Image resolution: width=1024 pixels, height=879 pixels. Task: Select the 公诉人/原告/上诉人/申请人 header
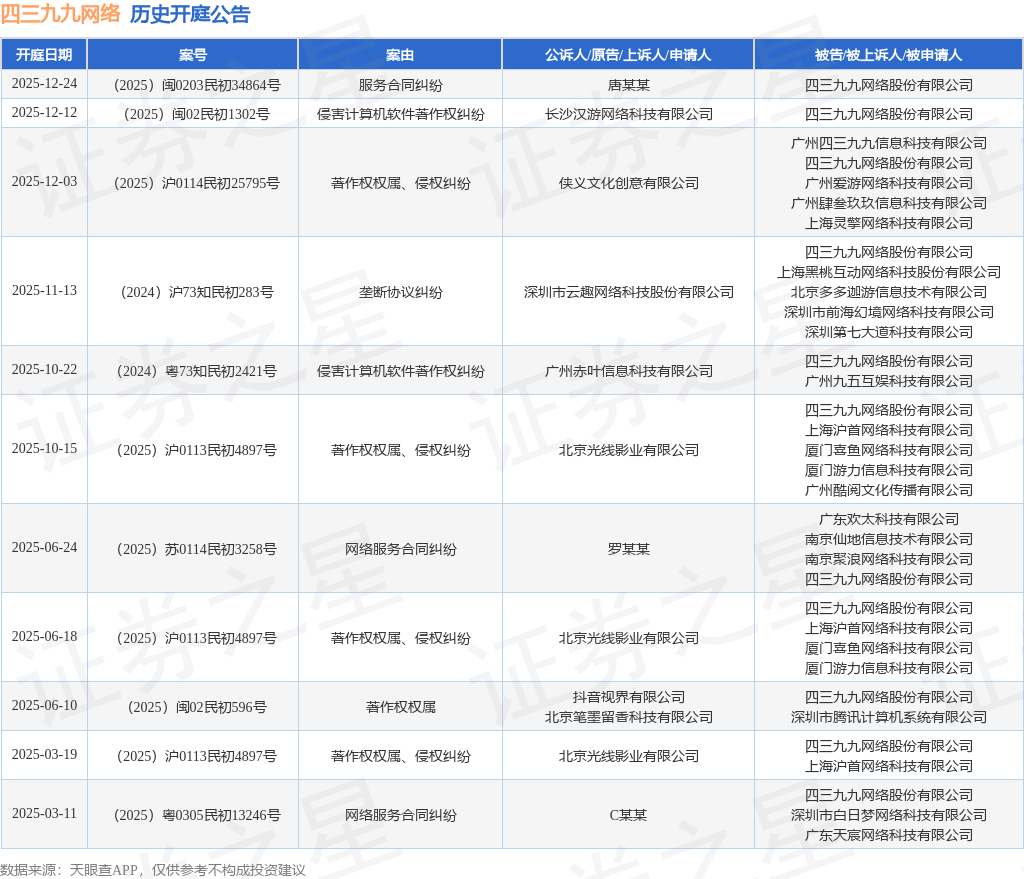(628, 55)
